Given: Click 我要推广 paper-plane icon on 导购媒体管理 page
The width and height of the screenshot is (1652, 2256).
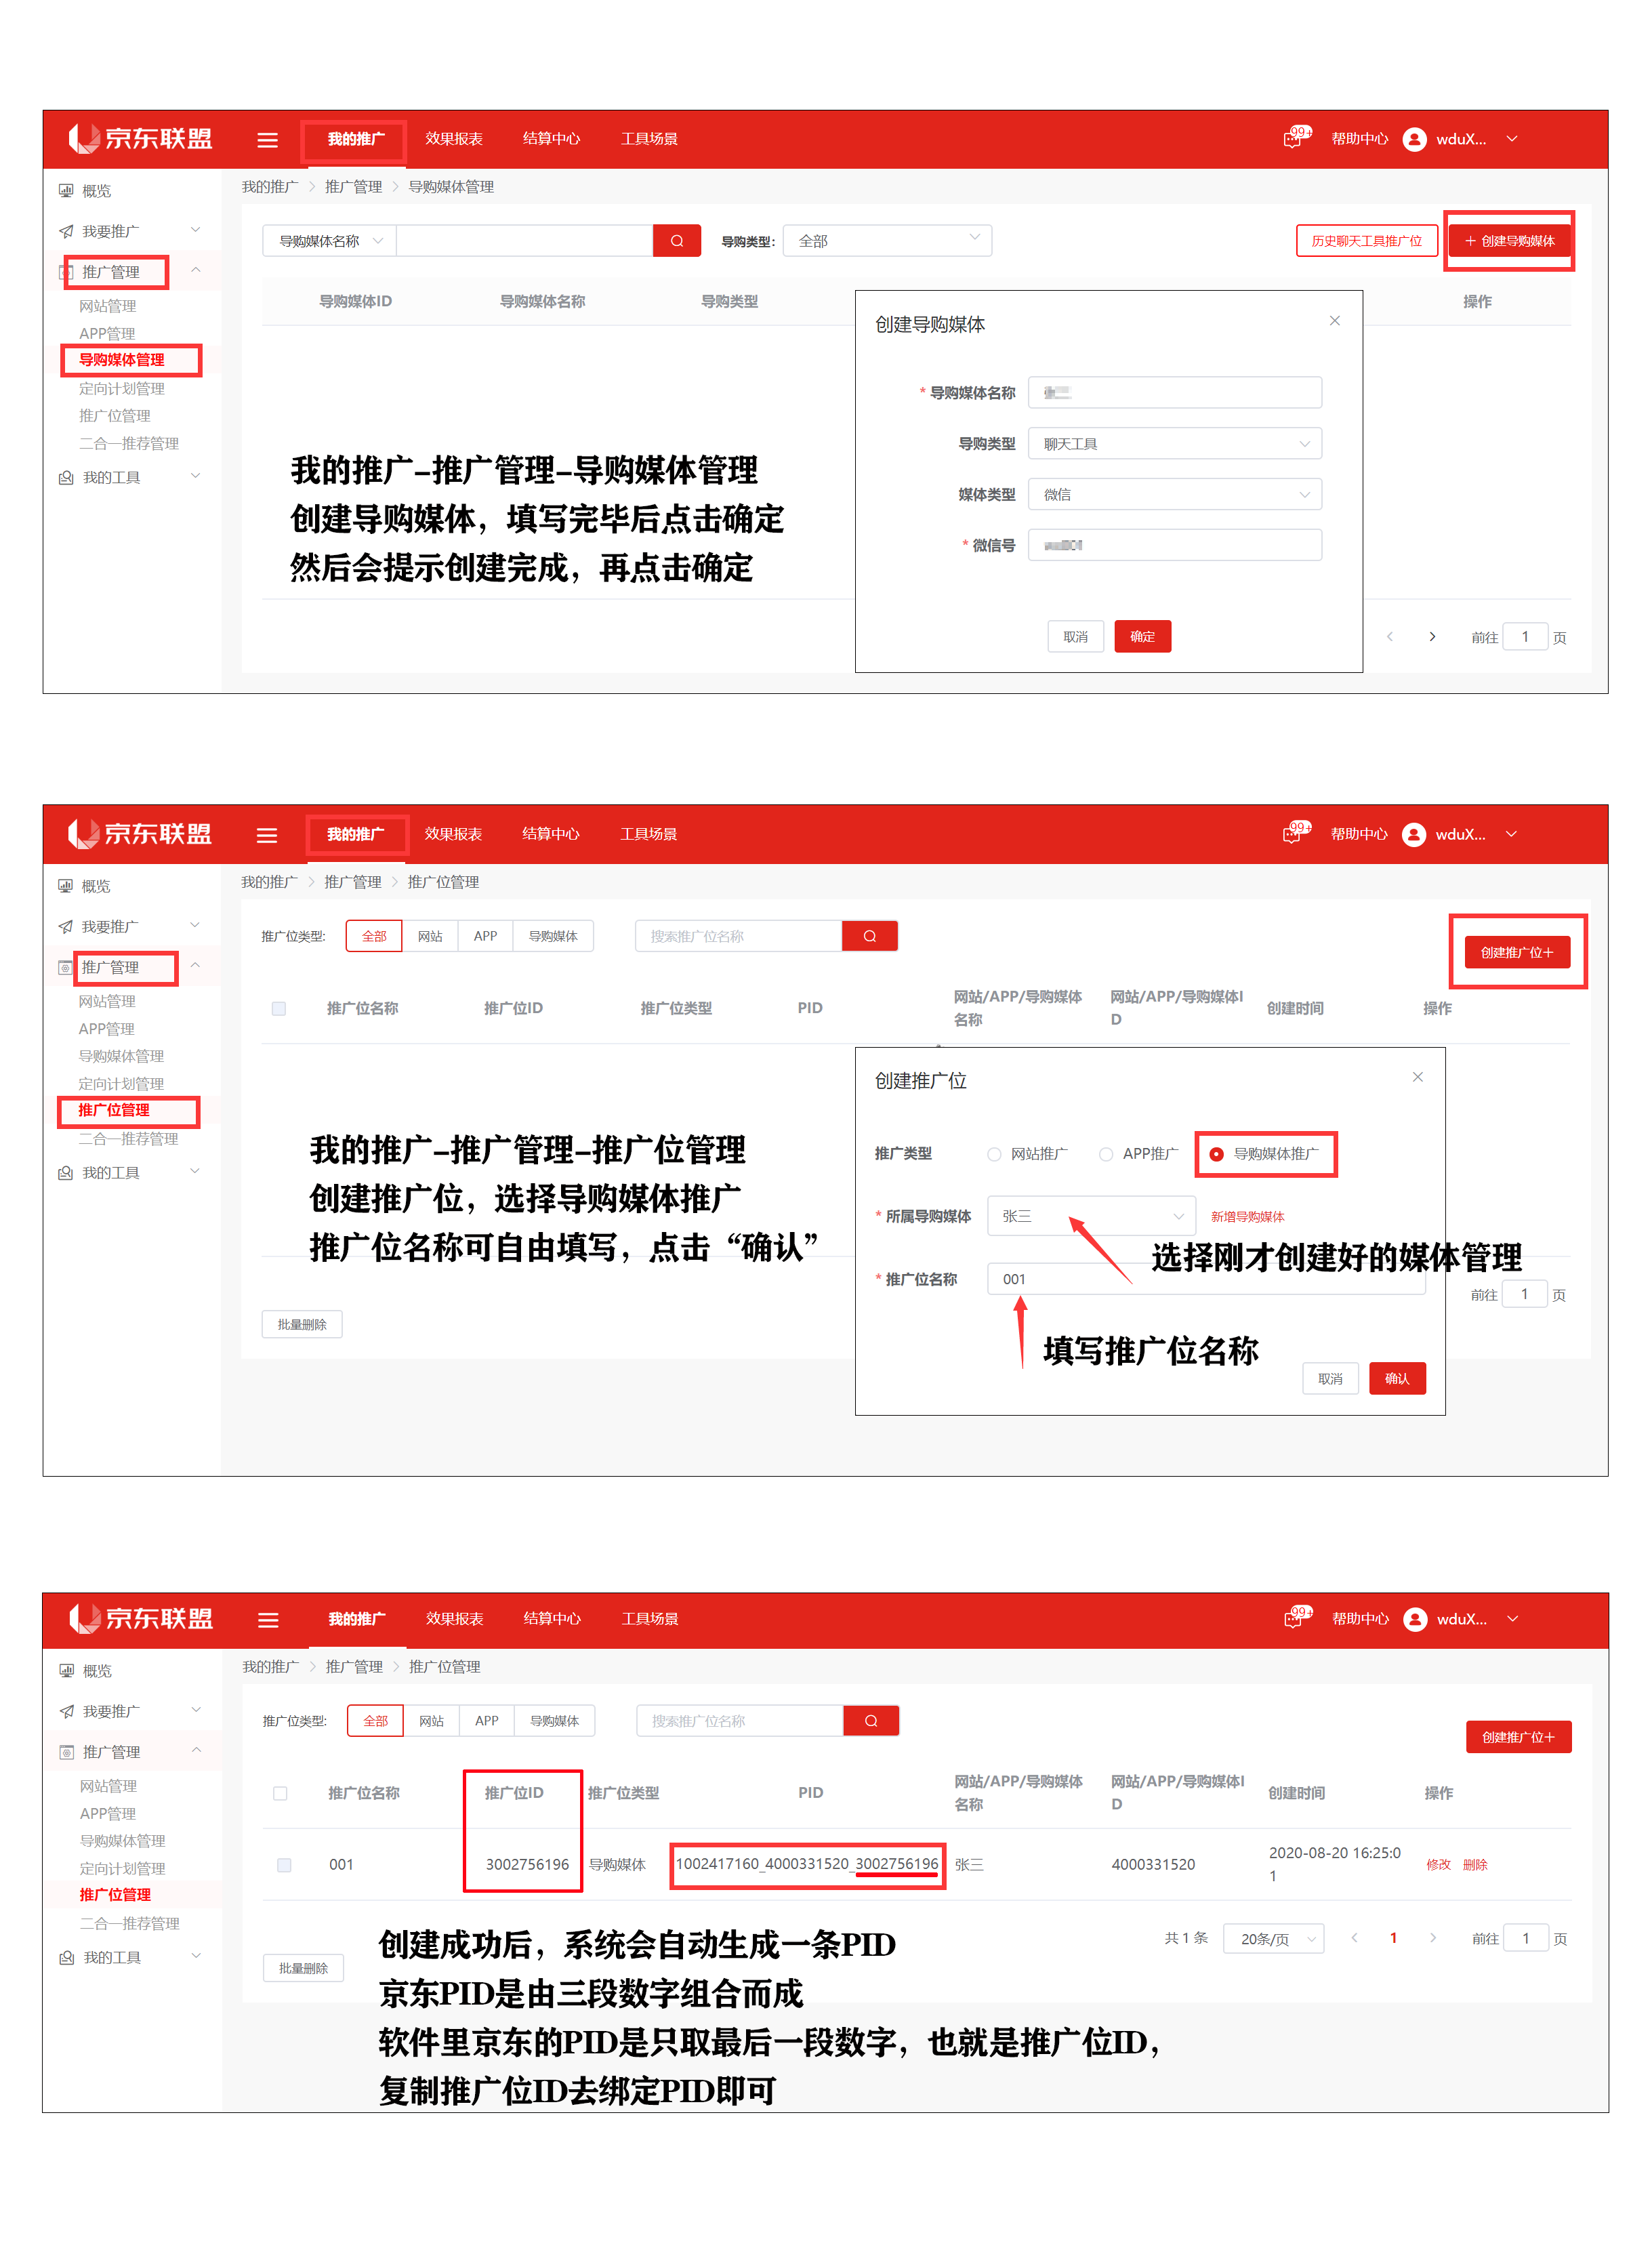Looking at the screenshot, I should pos(66,231).
